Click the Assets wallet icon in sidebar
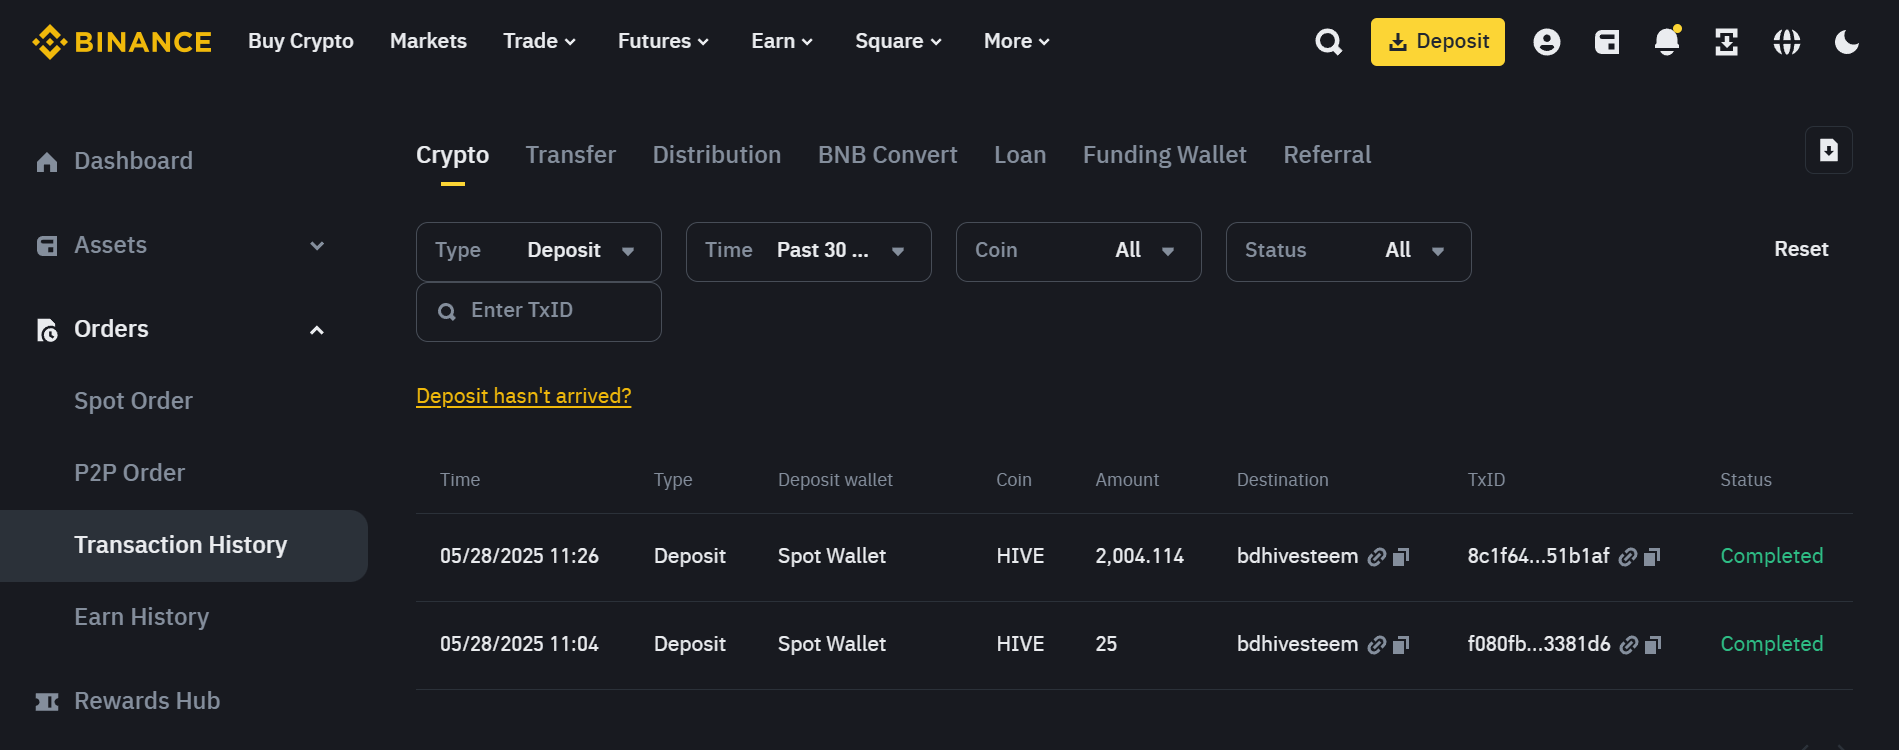Viewport: 1899px width, 750px height. click(x=47, y=246)
